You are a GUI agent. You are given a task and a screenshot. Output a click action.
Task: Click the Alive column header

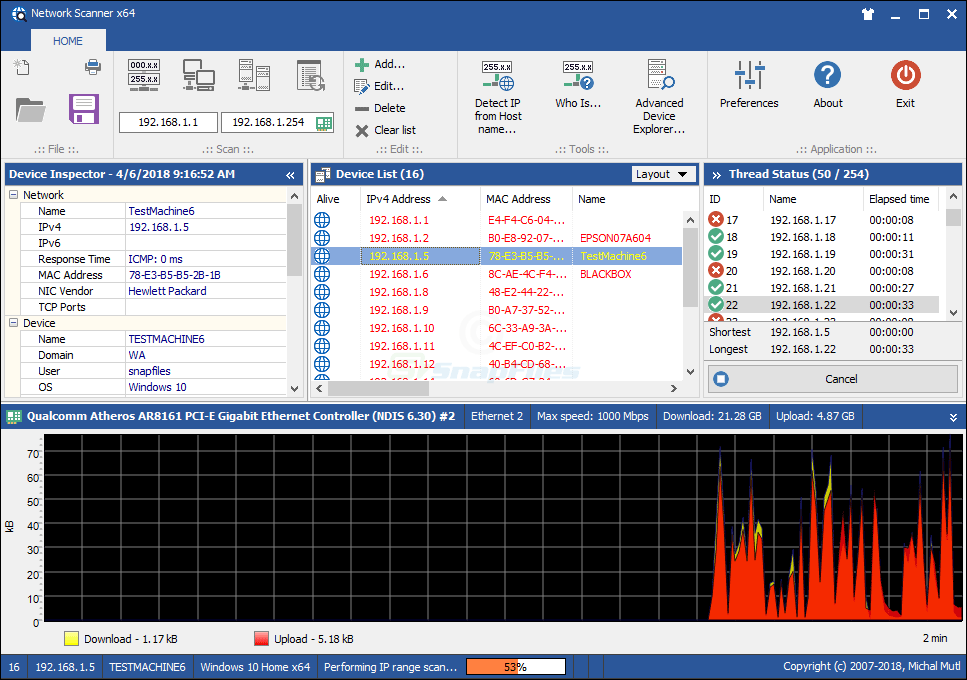[x=335, y=199]
